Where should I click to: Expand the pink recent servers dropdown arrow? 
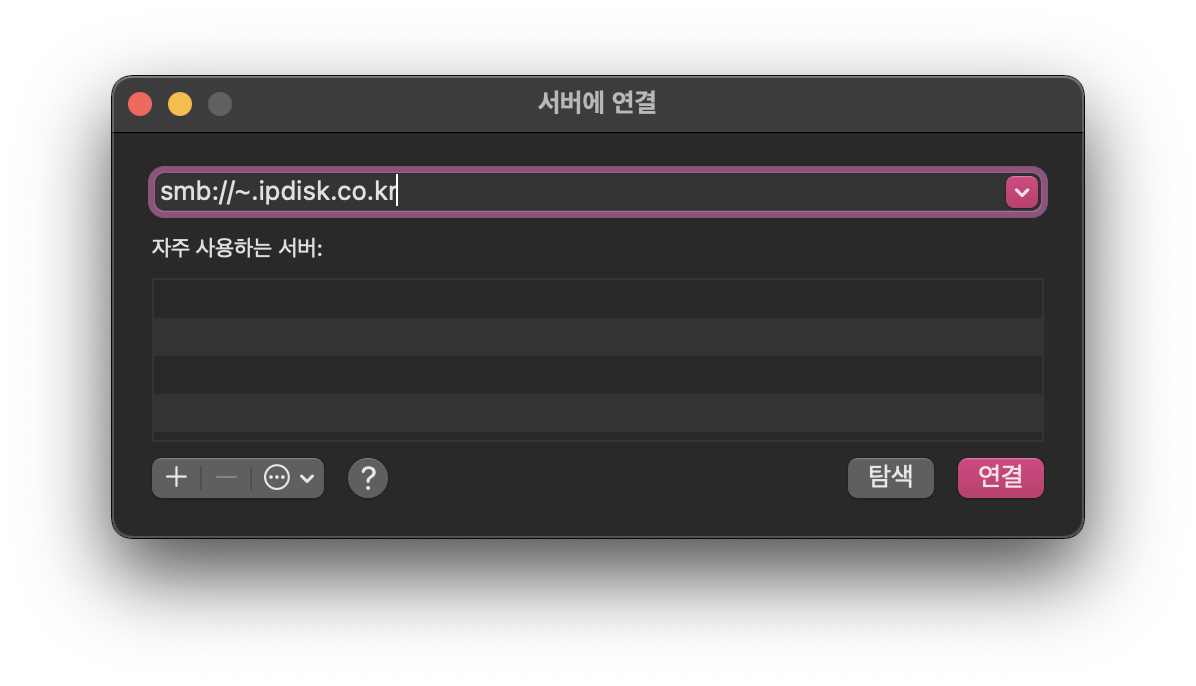click(1021, 192)
